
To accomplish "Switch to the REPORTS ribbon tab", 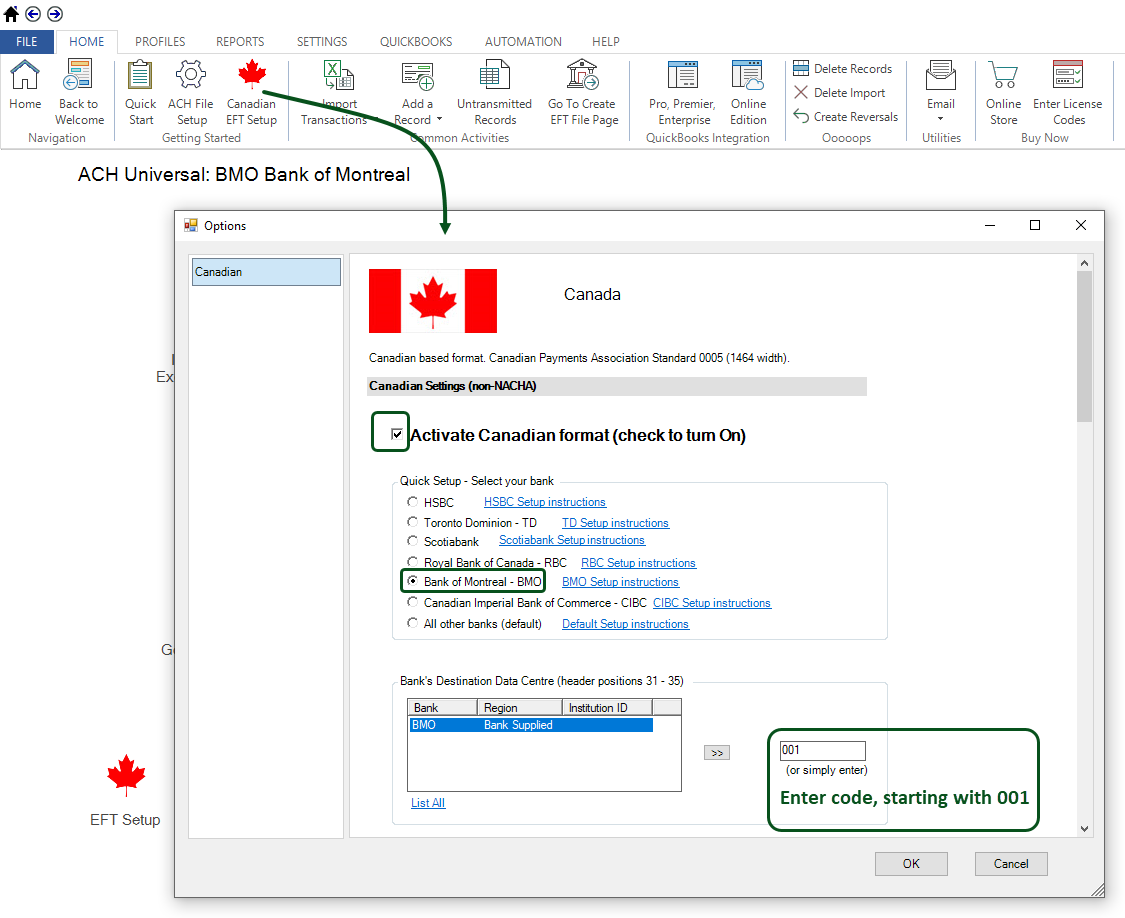I will tap(240, 42).
